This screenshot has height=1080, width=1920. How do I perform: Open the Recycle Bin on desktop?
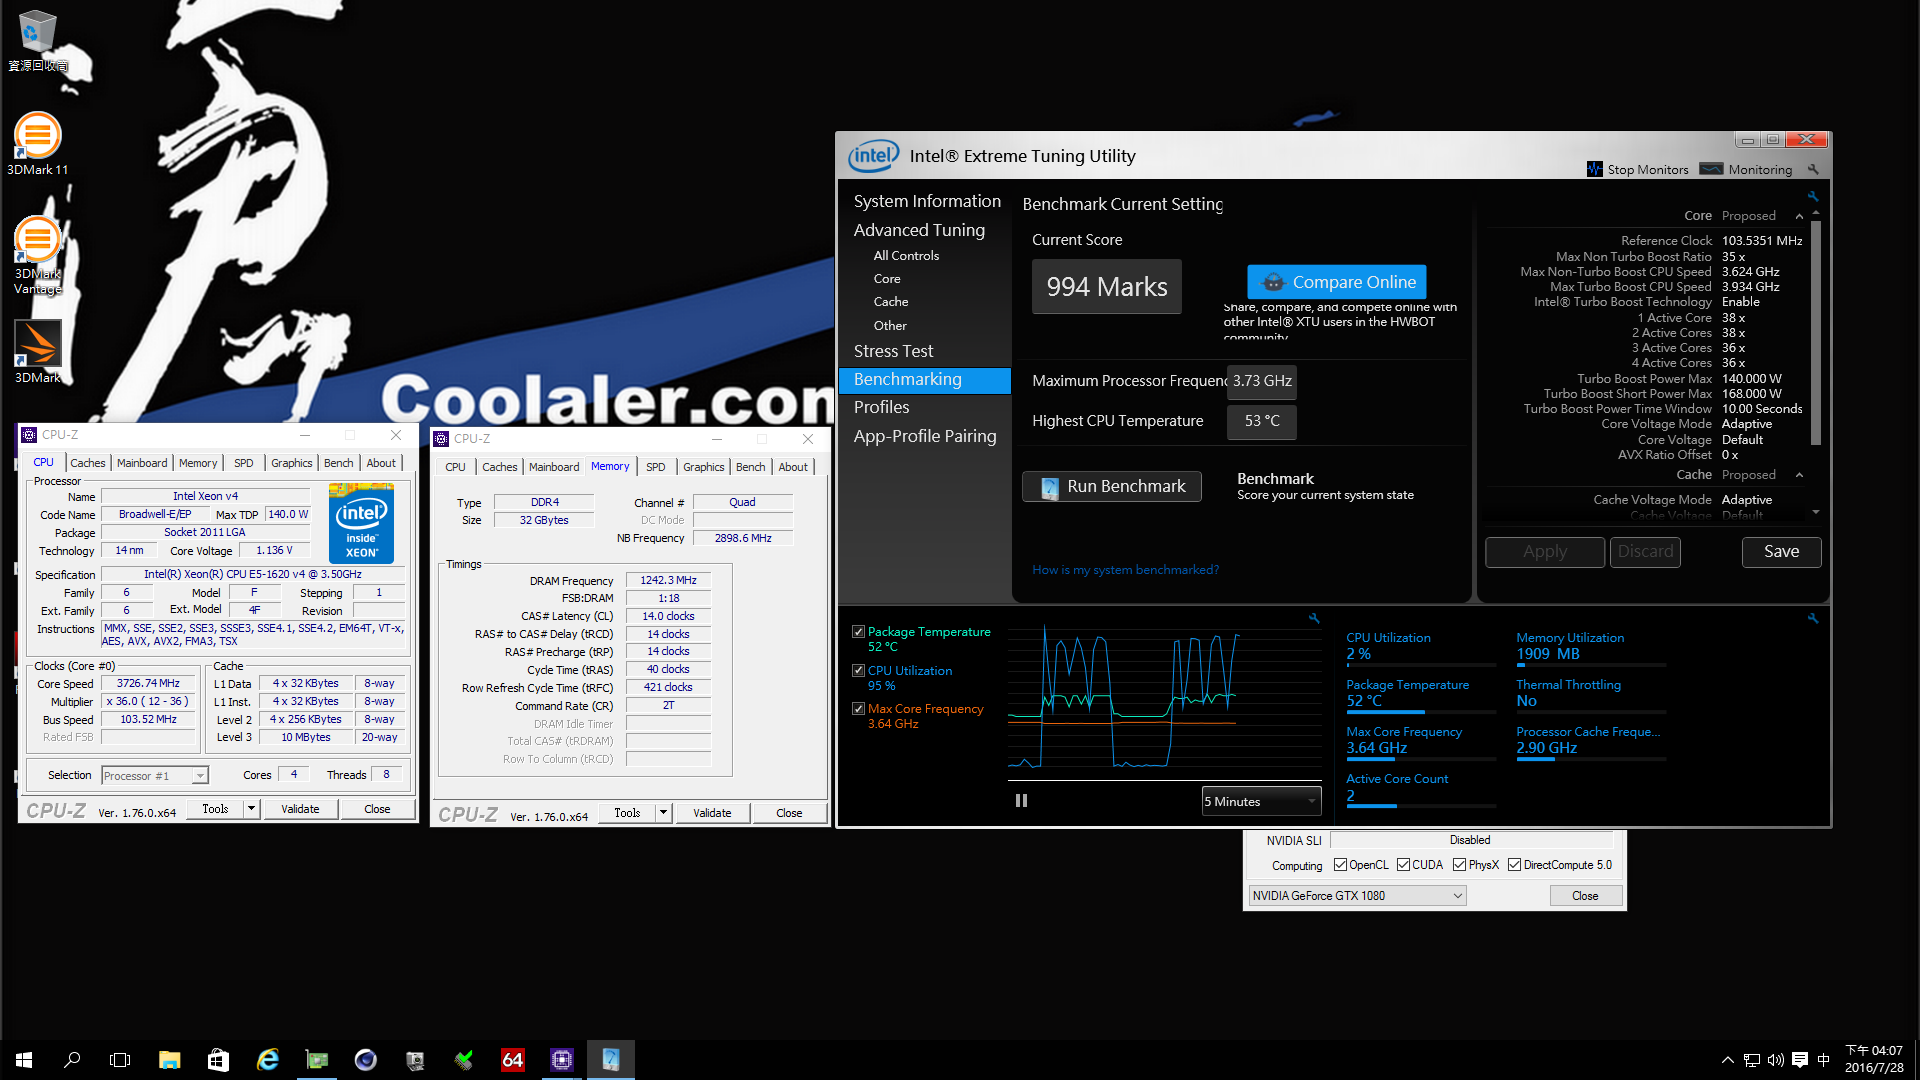(x=37, y=32)
